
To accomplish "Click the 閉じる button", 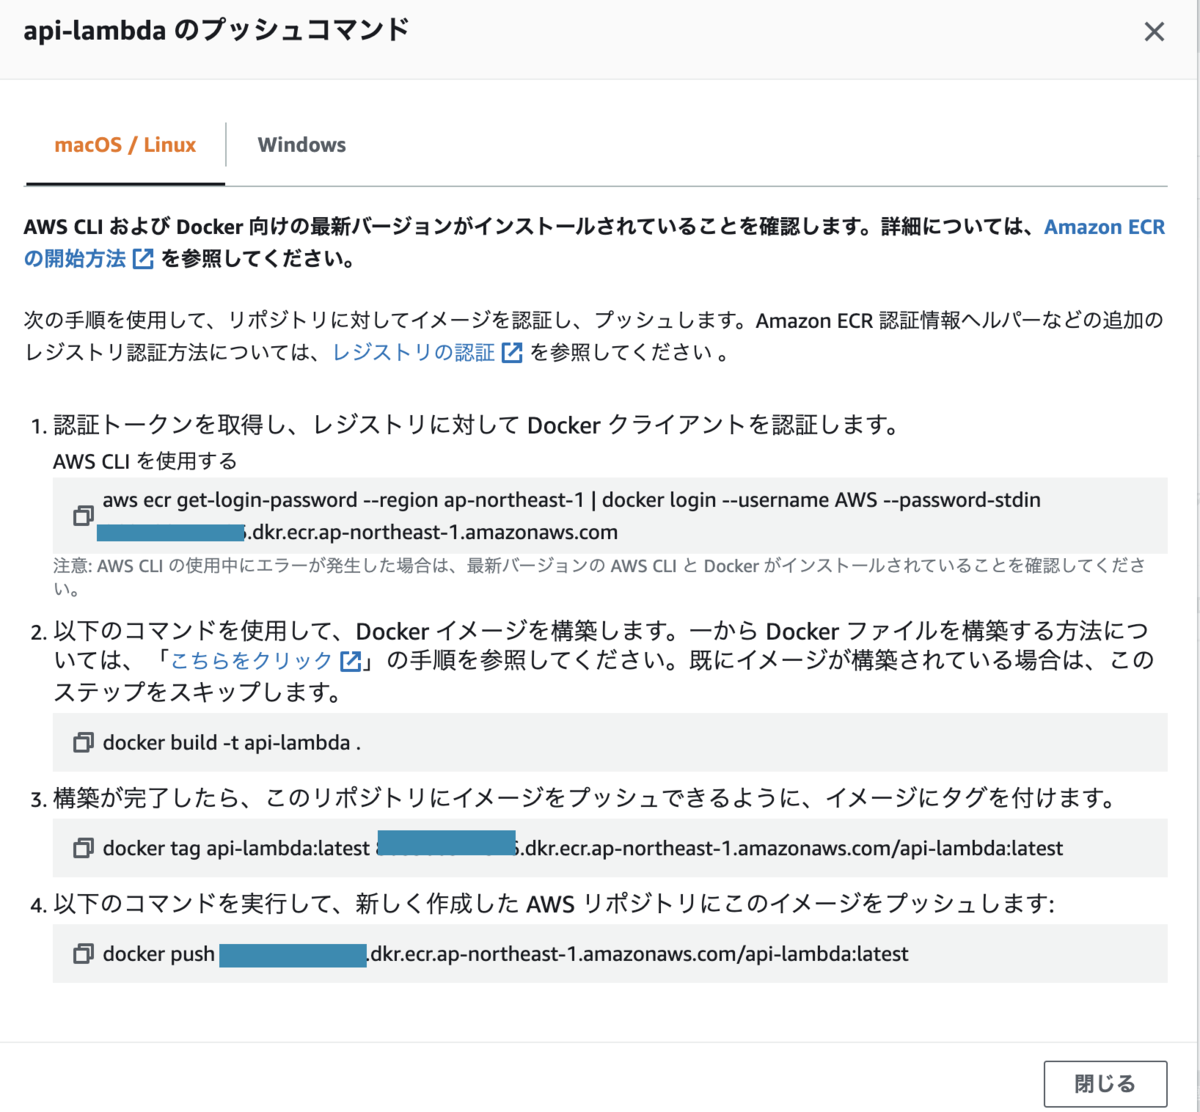I will point(1105,1084).
